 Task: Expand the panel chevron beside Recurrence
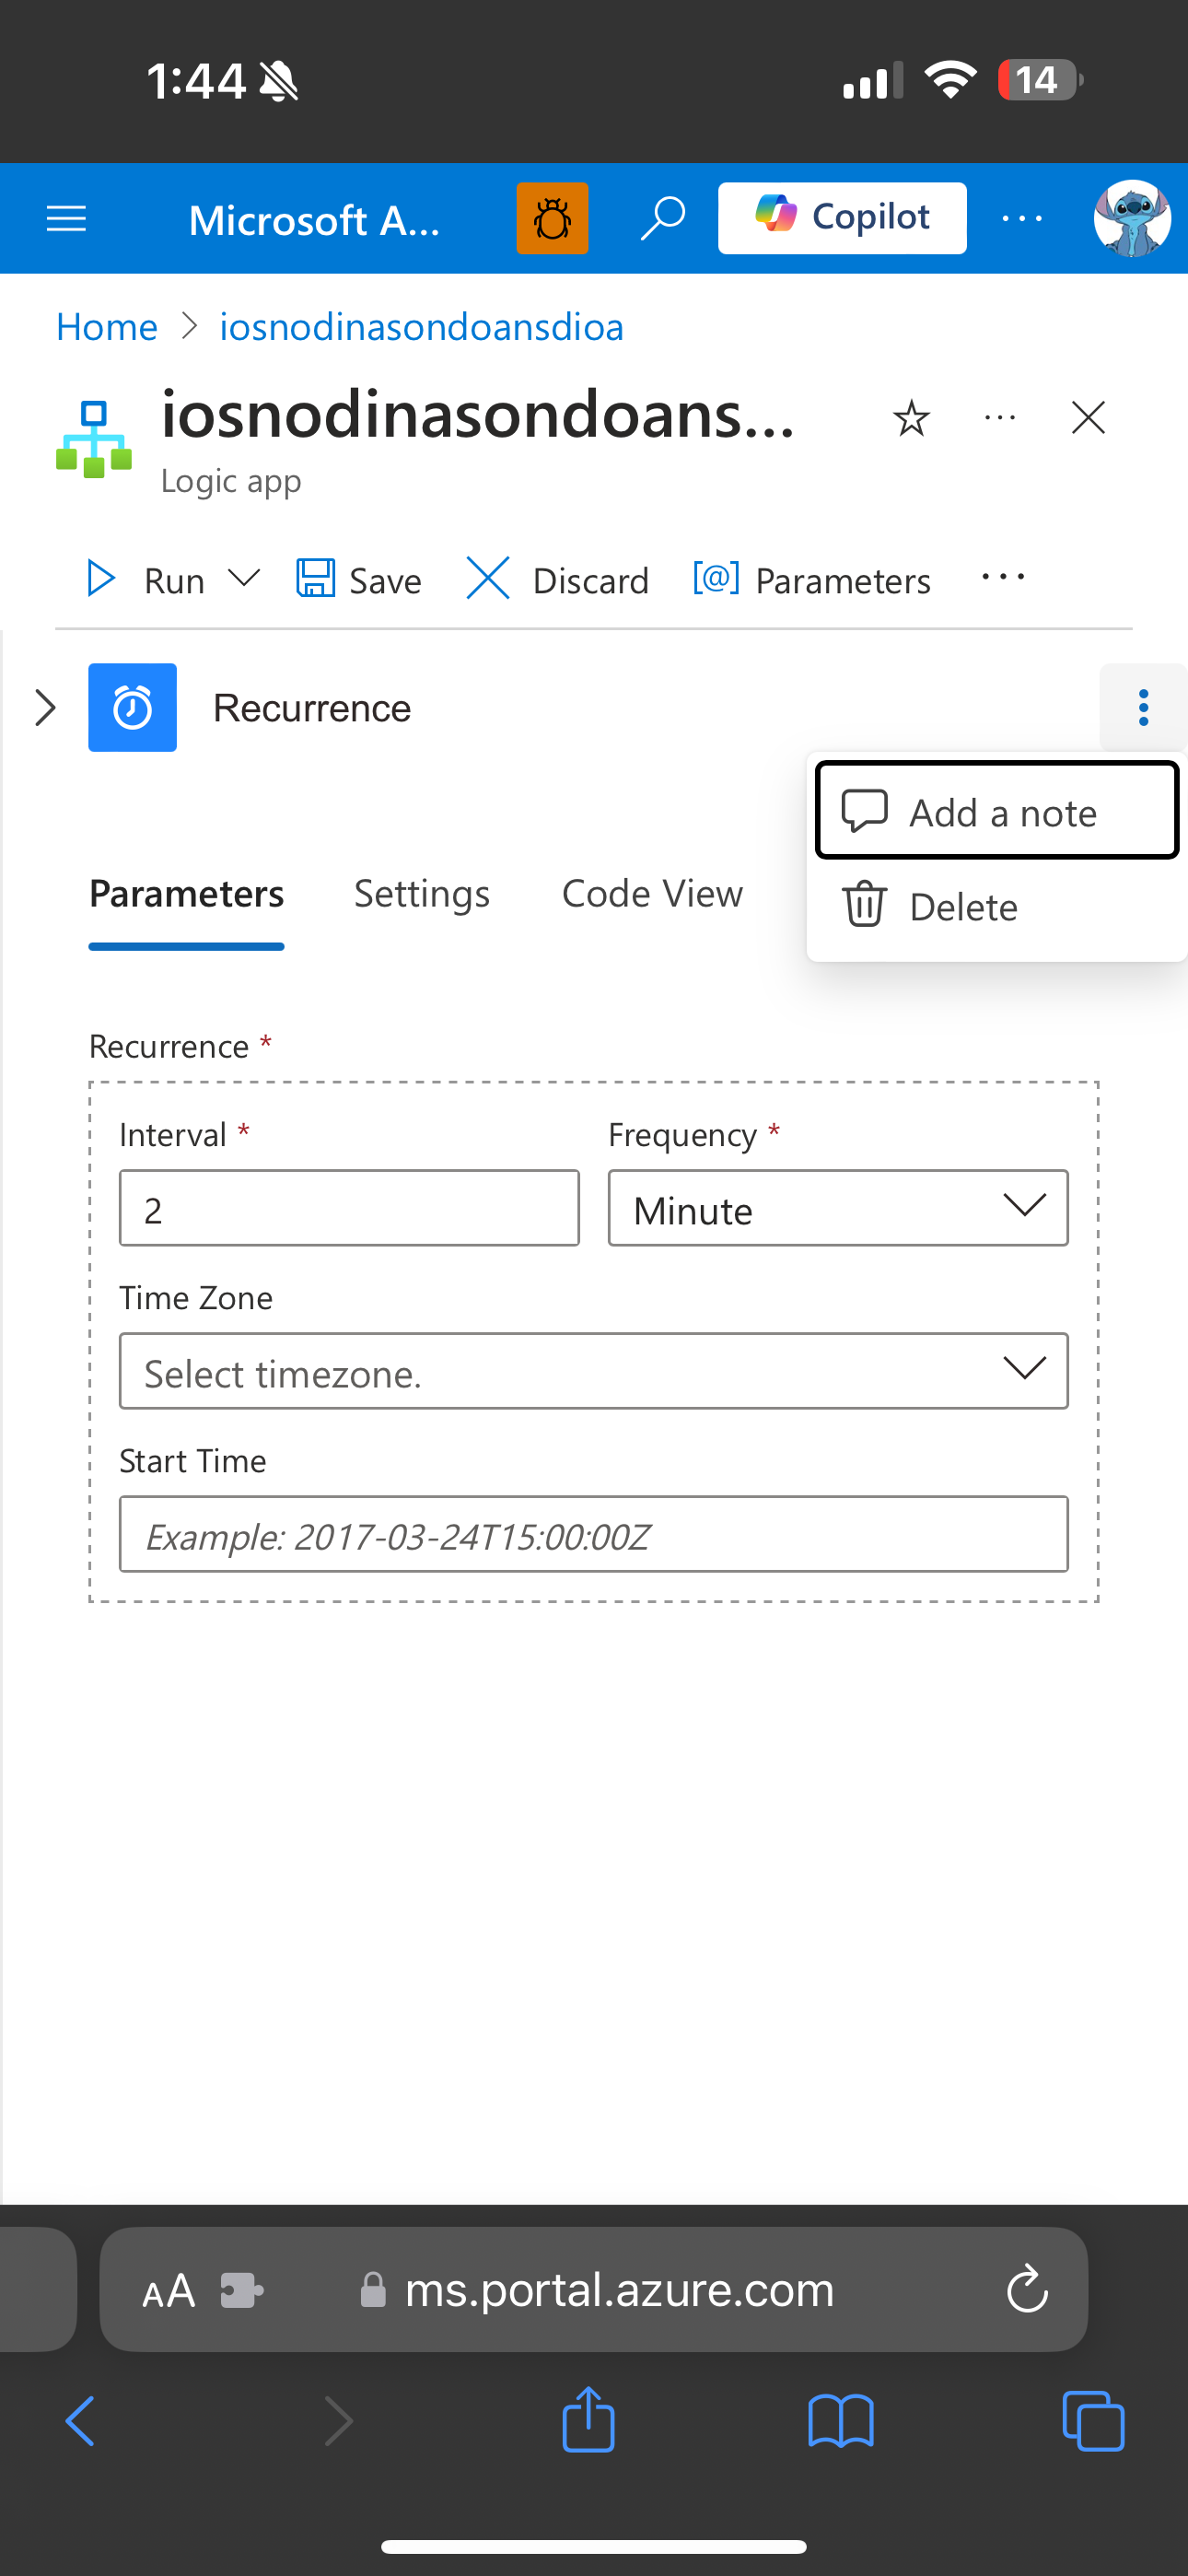(x=45, y=707)
